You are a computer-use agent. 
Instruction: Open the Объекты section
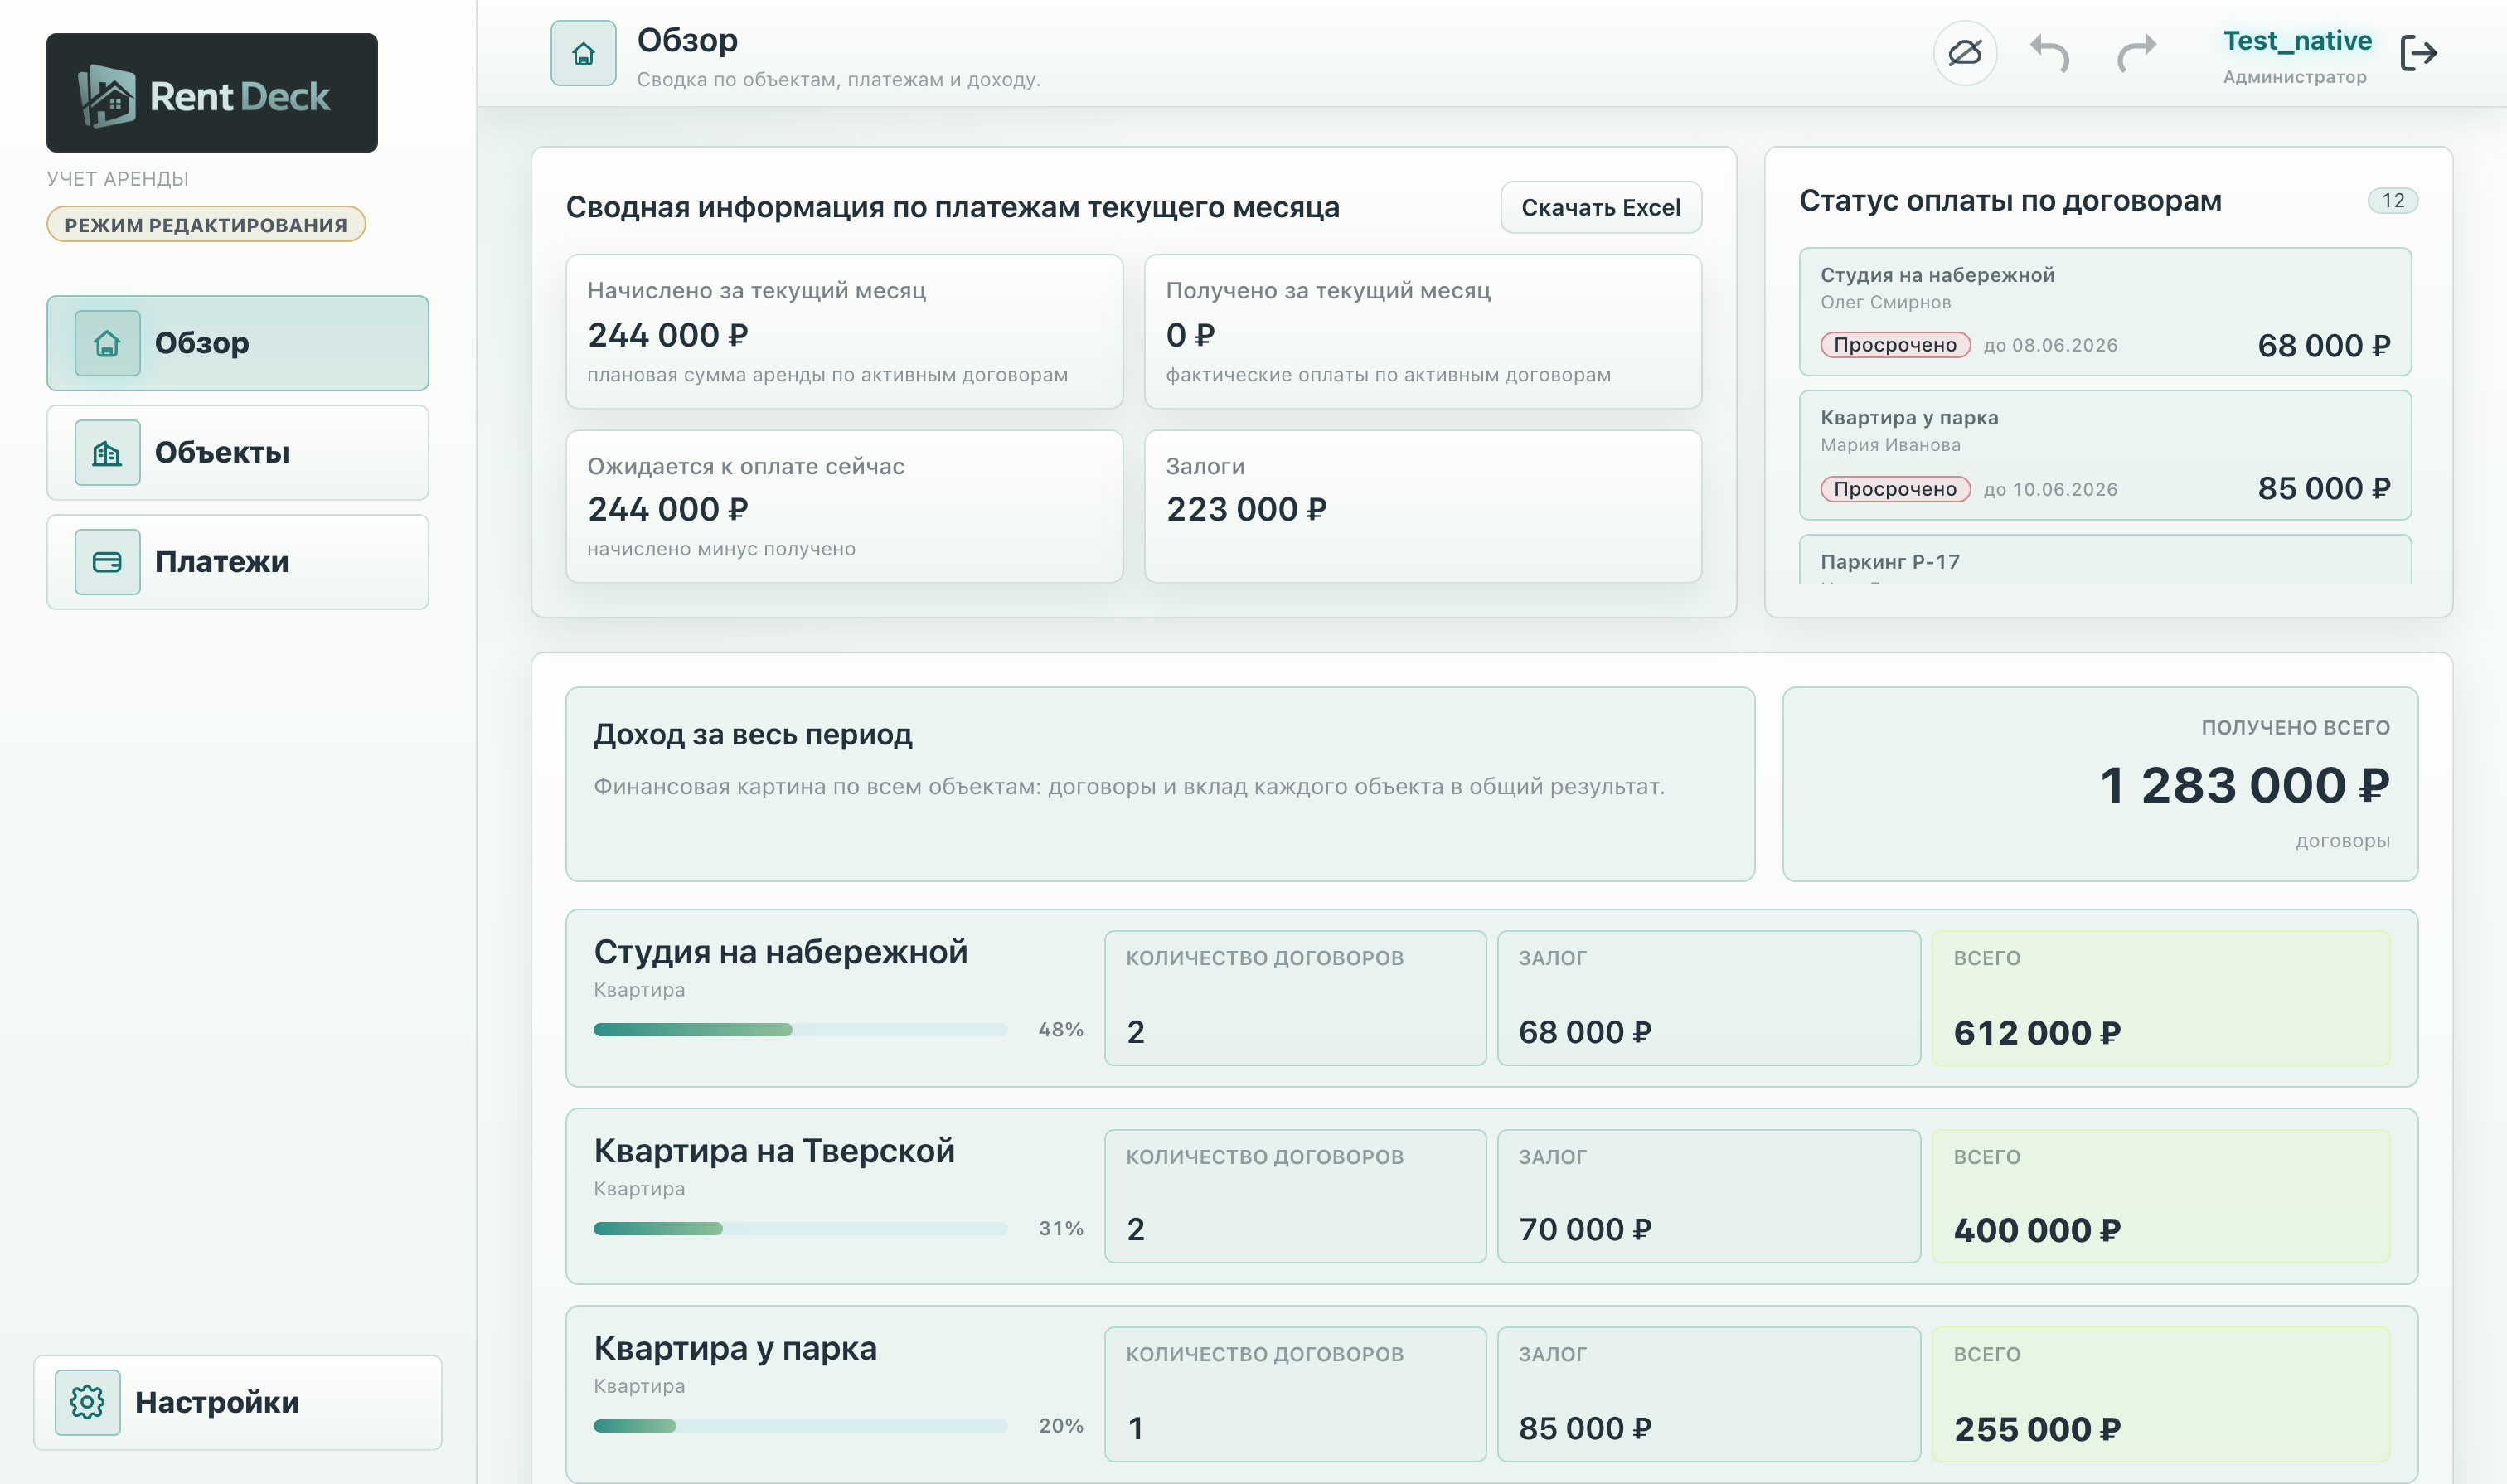[x=238, y=453]
